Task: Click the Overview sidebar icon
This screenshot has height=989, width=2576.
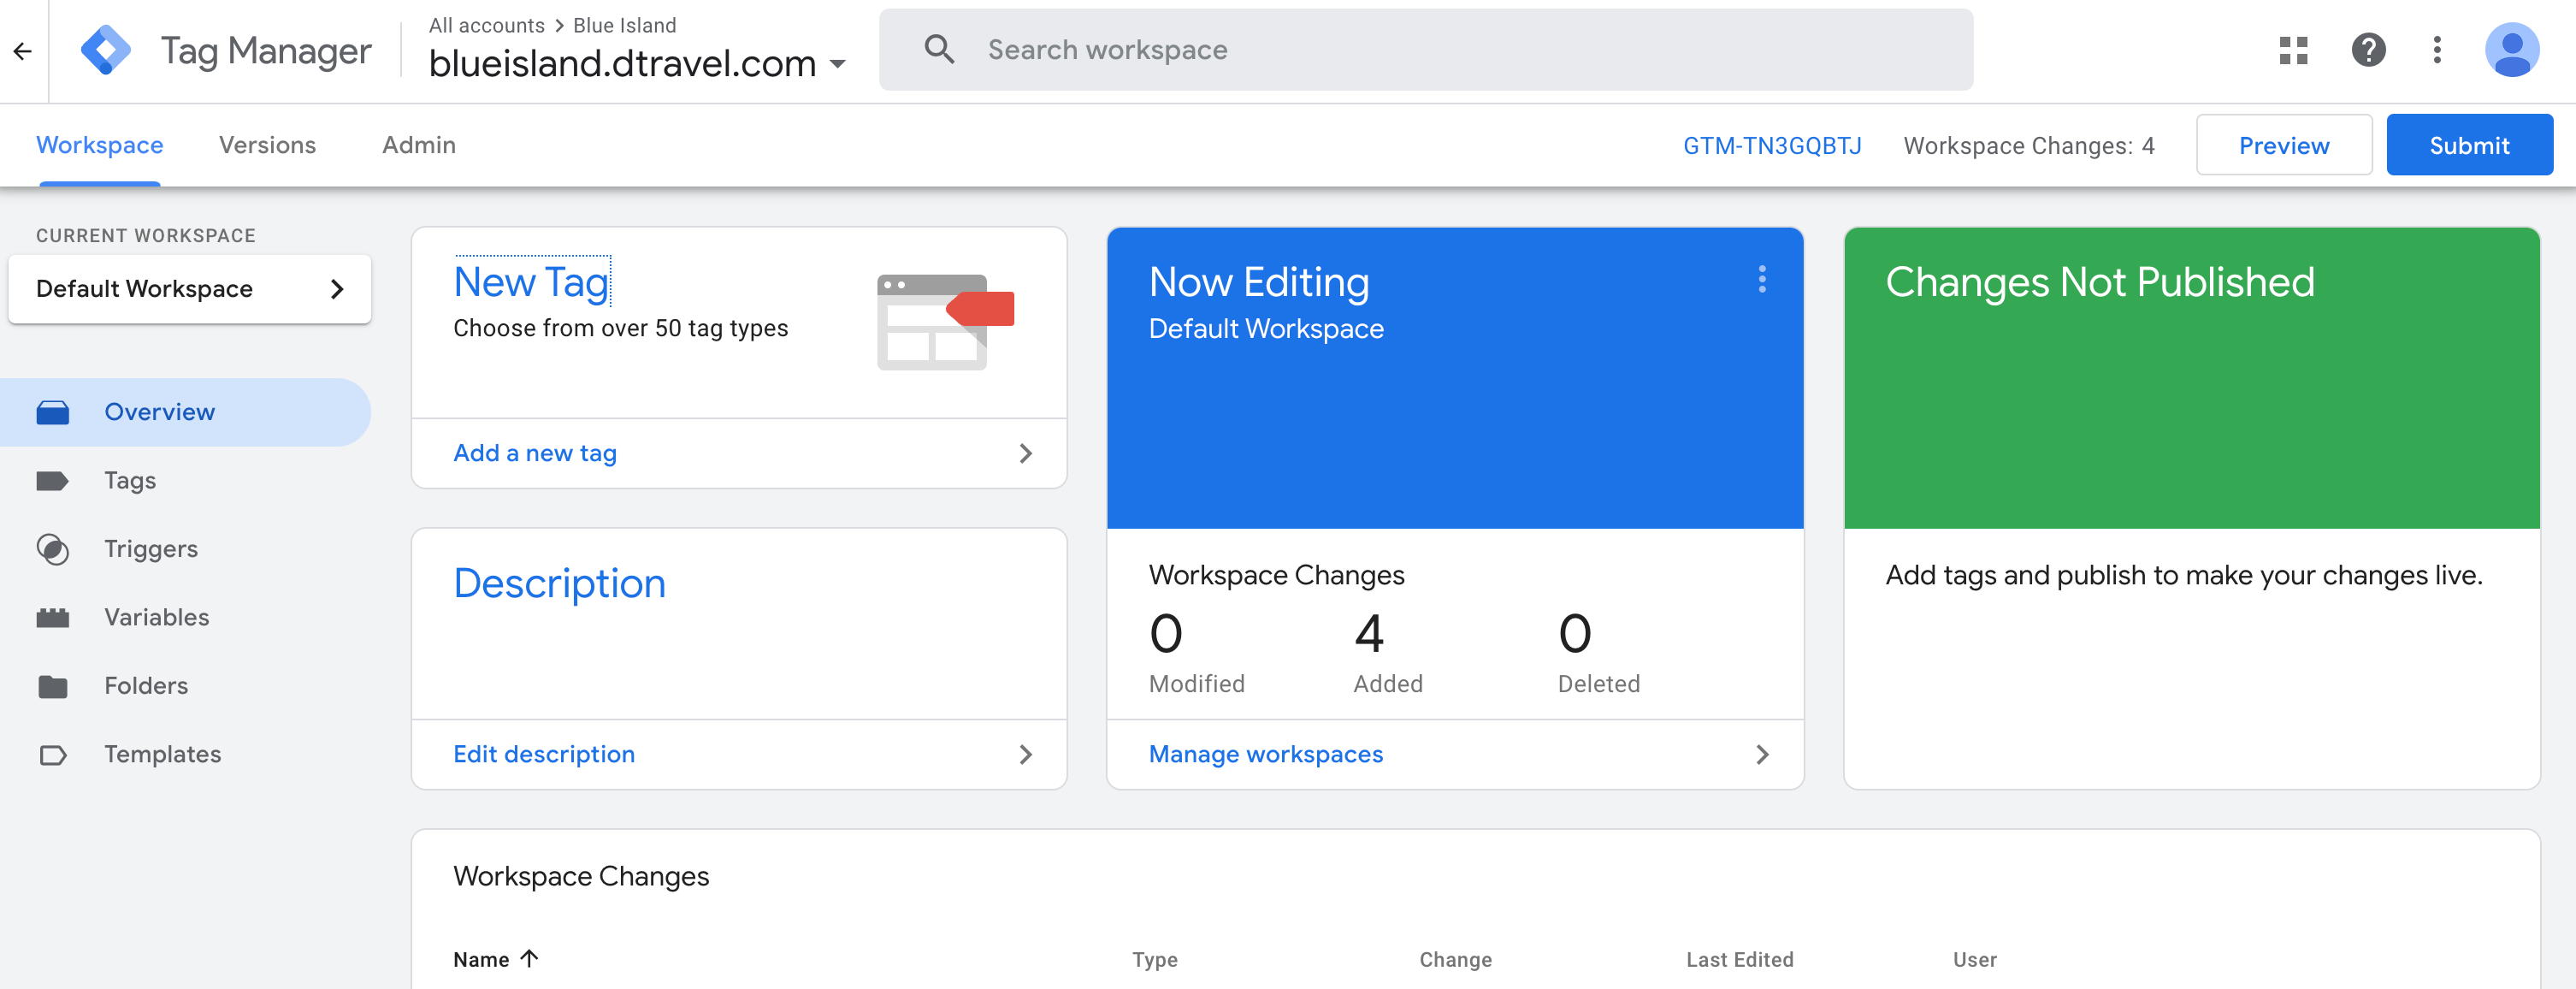Action: [x=52, y=412]
